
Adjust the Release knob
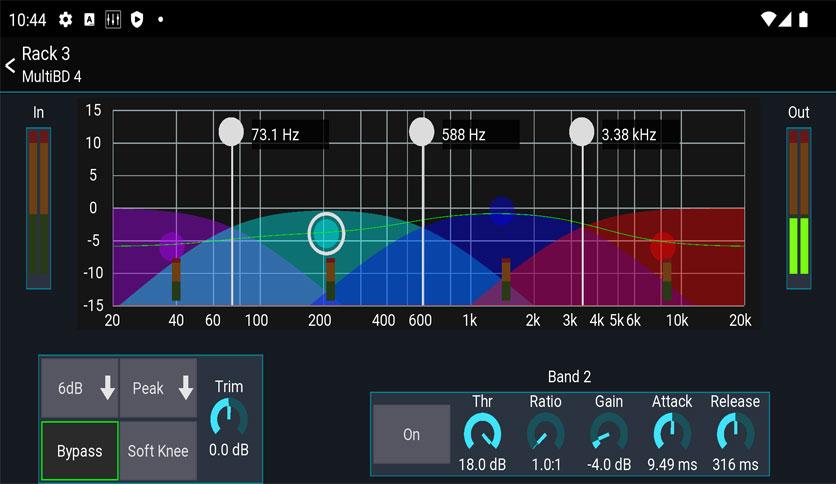tap(735, 432)
